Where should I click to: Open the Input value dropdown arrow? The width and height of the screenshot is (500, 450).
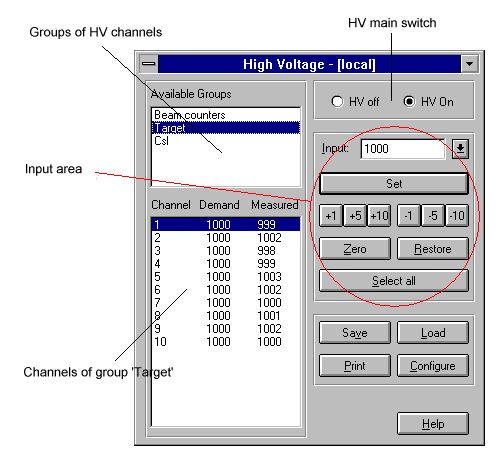tap(460, 149)
